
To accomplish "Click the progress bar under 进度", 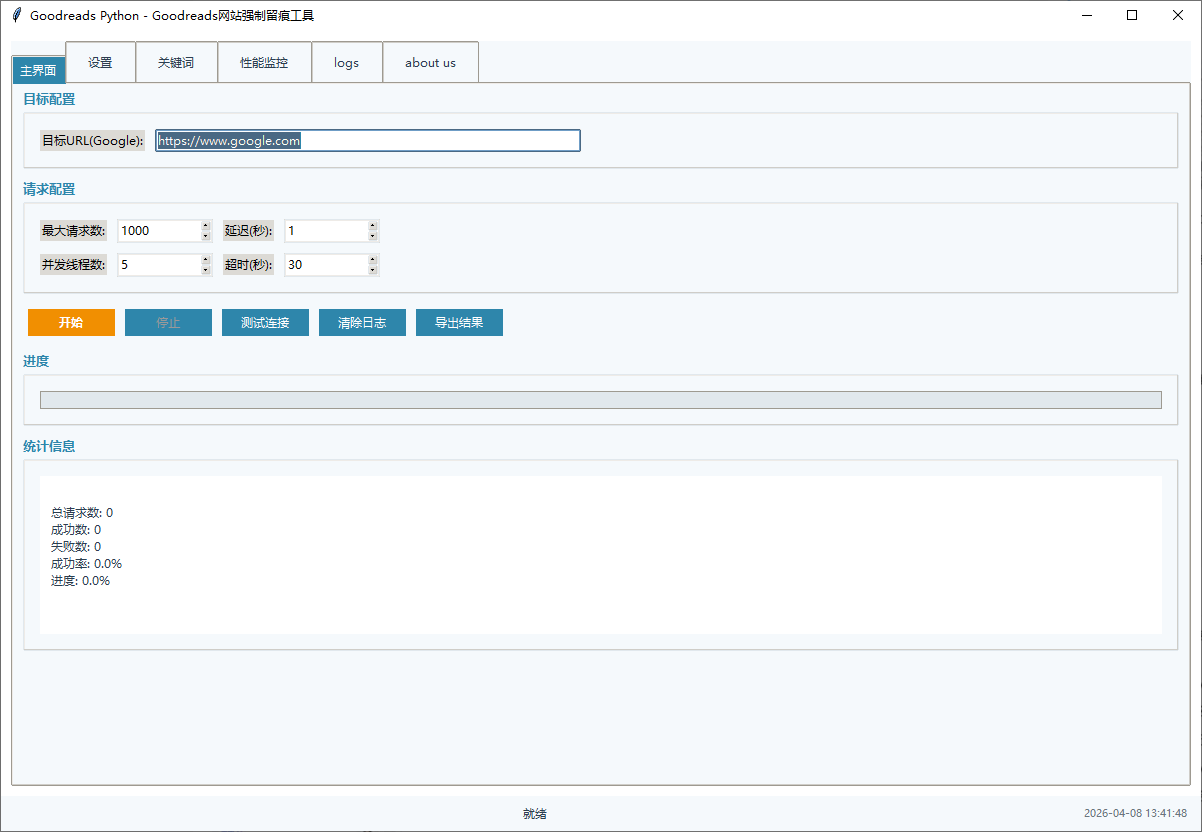I will [x=600, y=400].
